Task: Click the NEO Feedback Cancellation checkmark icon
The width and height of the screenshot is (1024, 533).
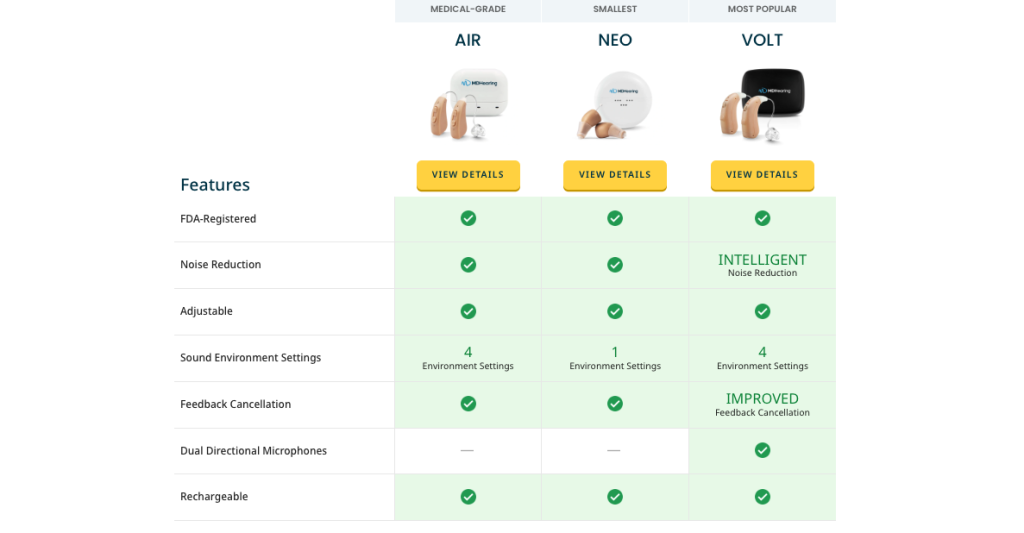Action: (615, 404)
